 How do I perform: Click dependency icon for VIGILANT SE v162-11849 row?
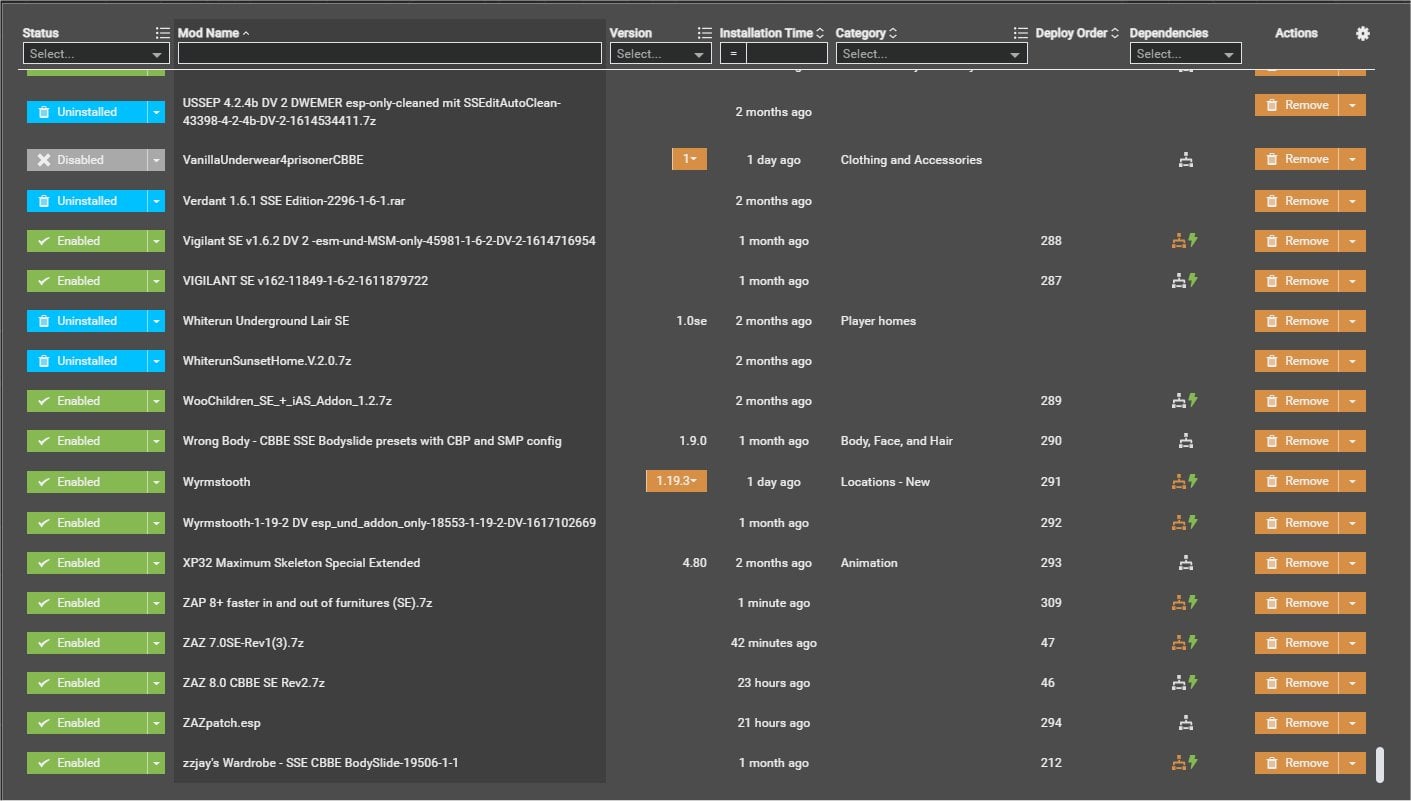1185,281
